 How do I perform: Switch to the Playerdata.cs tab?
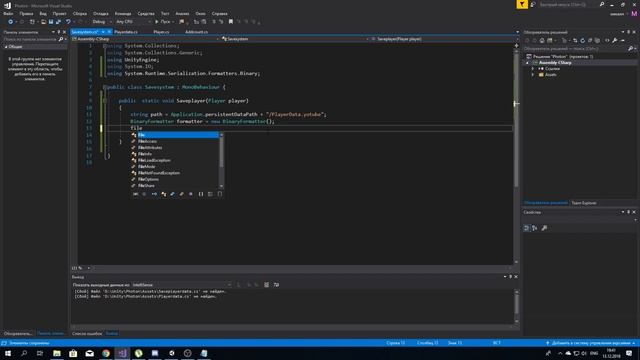[126, 32]
